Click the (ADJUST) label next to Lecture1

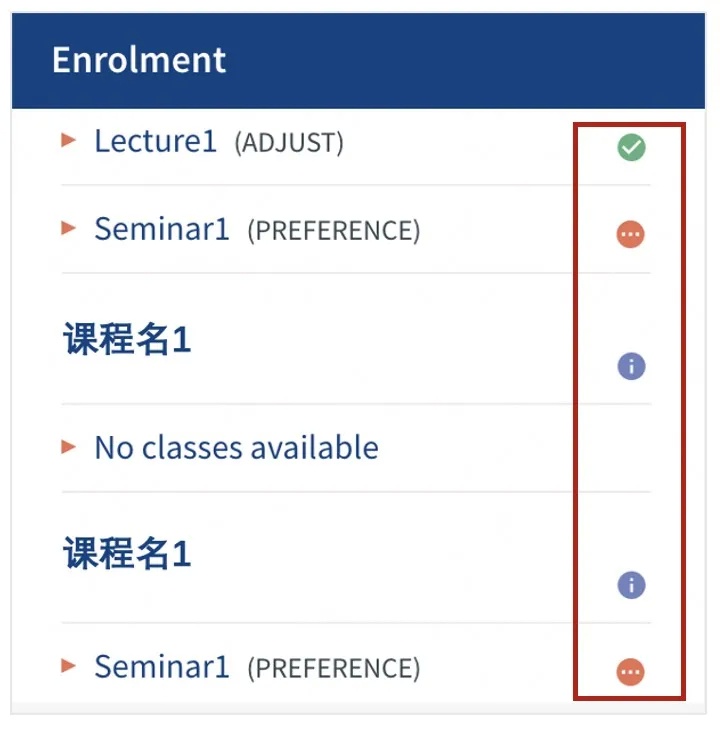point(289,142)
